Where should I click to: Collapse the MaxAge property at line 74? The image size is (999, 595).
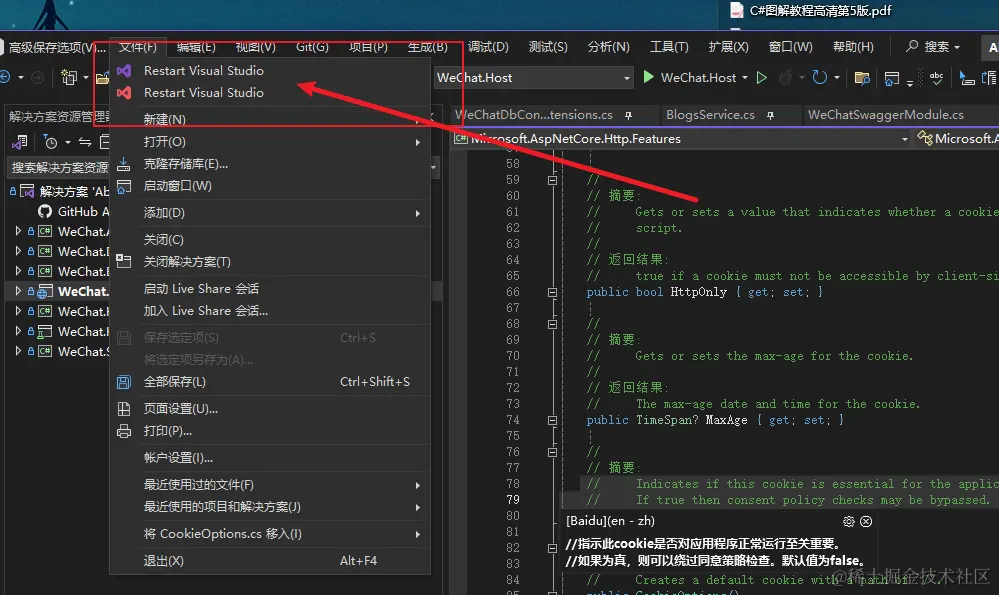(x=552, y=420)
